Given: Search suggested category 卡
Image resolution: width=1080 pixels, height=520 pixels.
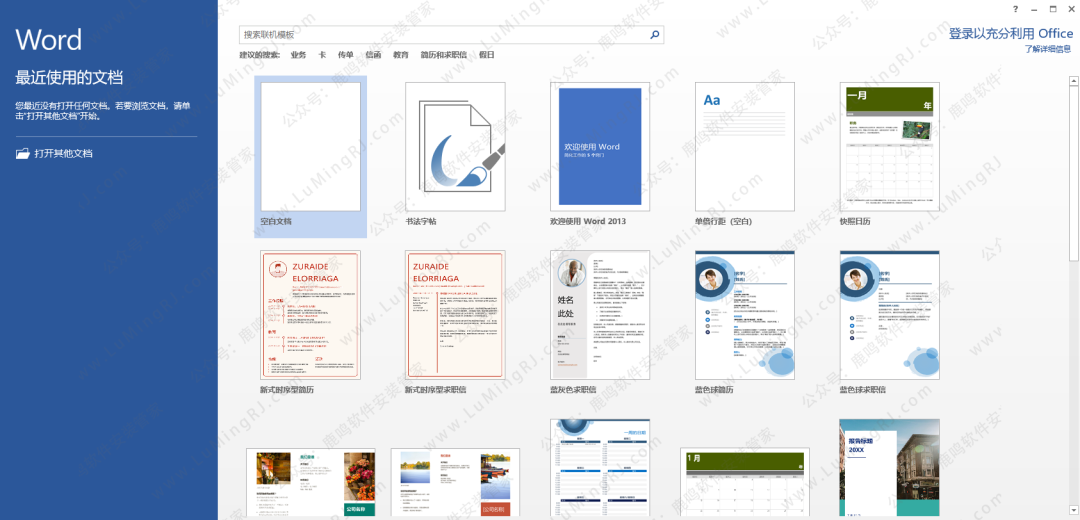Looking at the screenshot, I should click(322, 55).
